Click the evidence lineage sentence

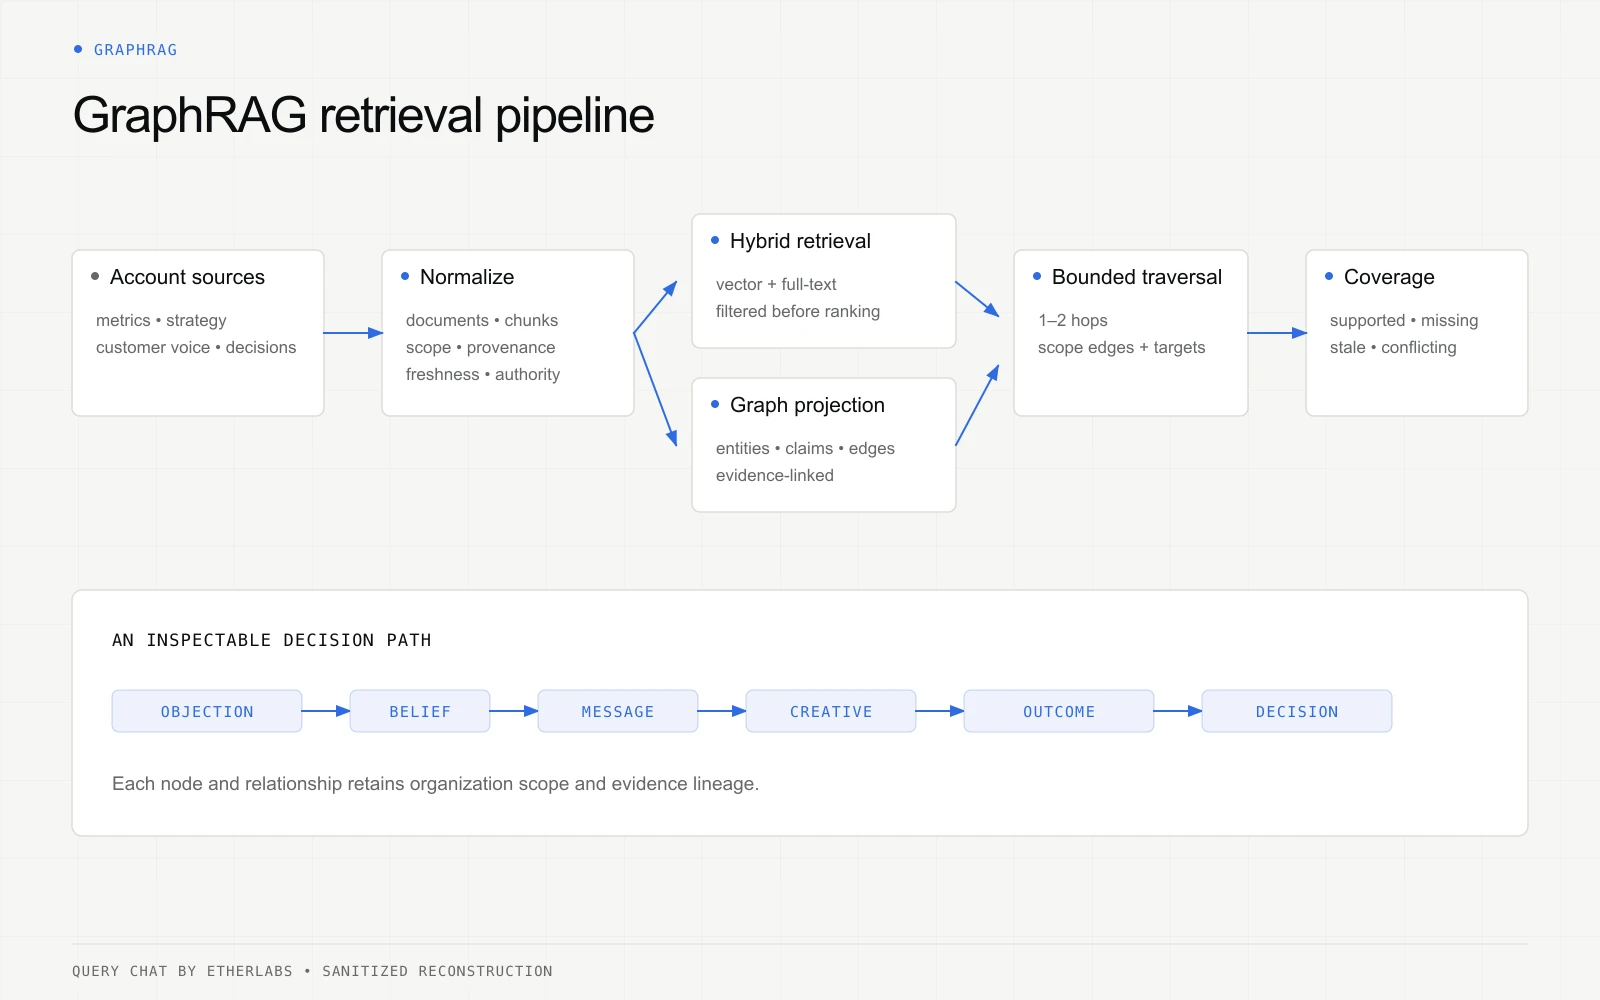436,784
